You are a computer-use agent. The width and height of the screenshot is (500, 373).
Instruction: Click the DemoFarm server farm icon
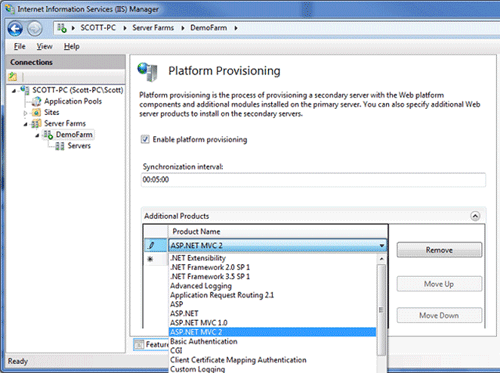48,135
